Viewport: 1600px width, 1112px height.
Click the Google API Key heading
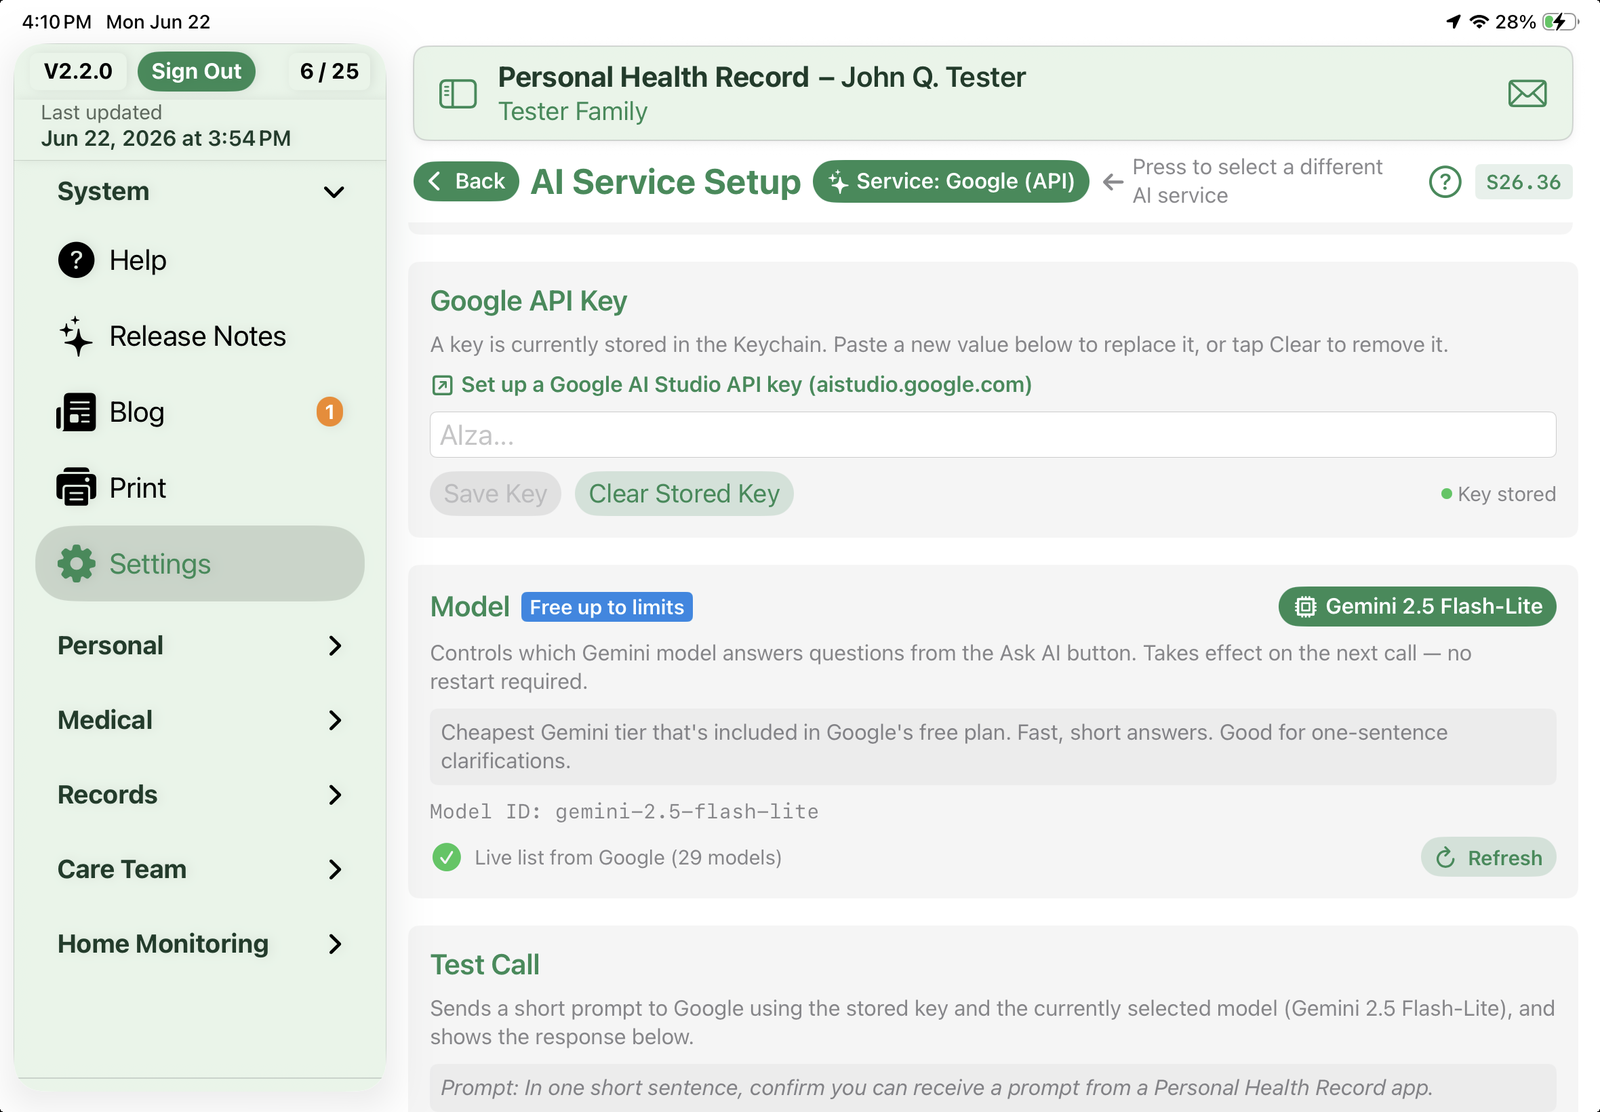coord(529,301)
